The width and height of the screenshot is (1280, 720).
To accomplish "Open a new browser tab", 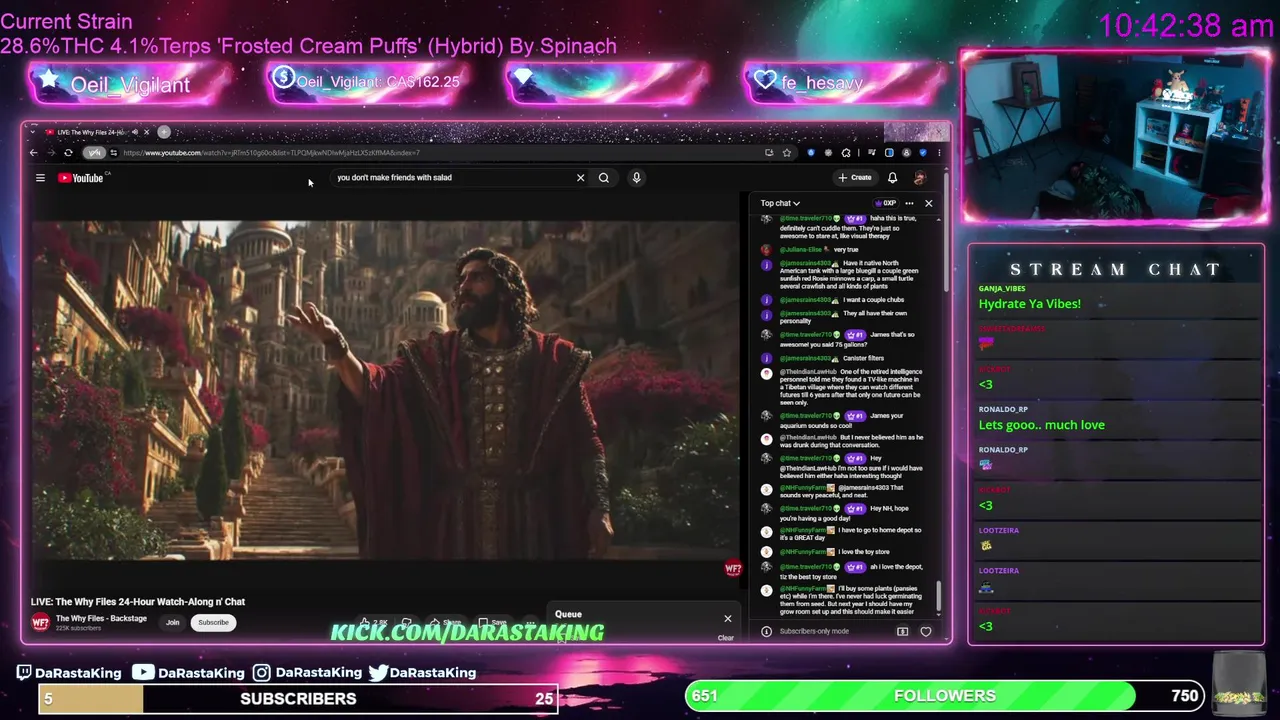I will coord(164,132).
